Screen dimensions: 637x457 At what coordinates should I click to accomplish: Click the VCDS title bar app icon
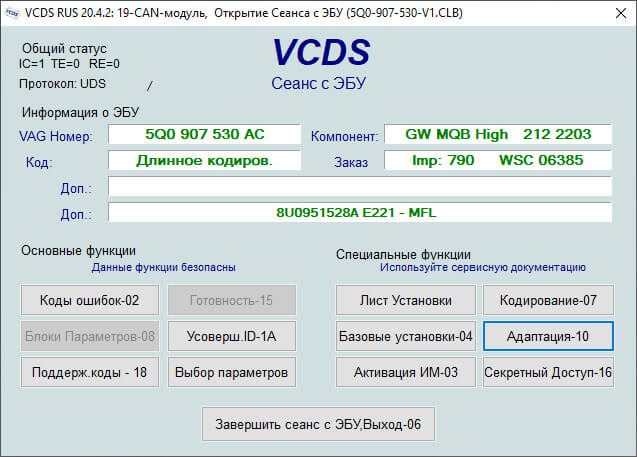coord(12,13)
